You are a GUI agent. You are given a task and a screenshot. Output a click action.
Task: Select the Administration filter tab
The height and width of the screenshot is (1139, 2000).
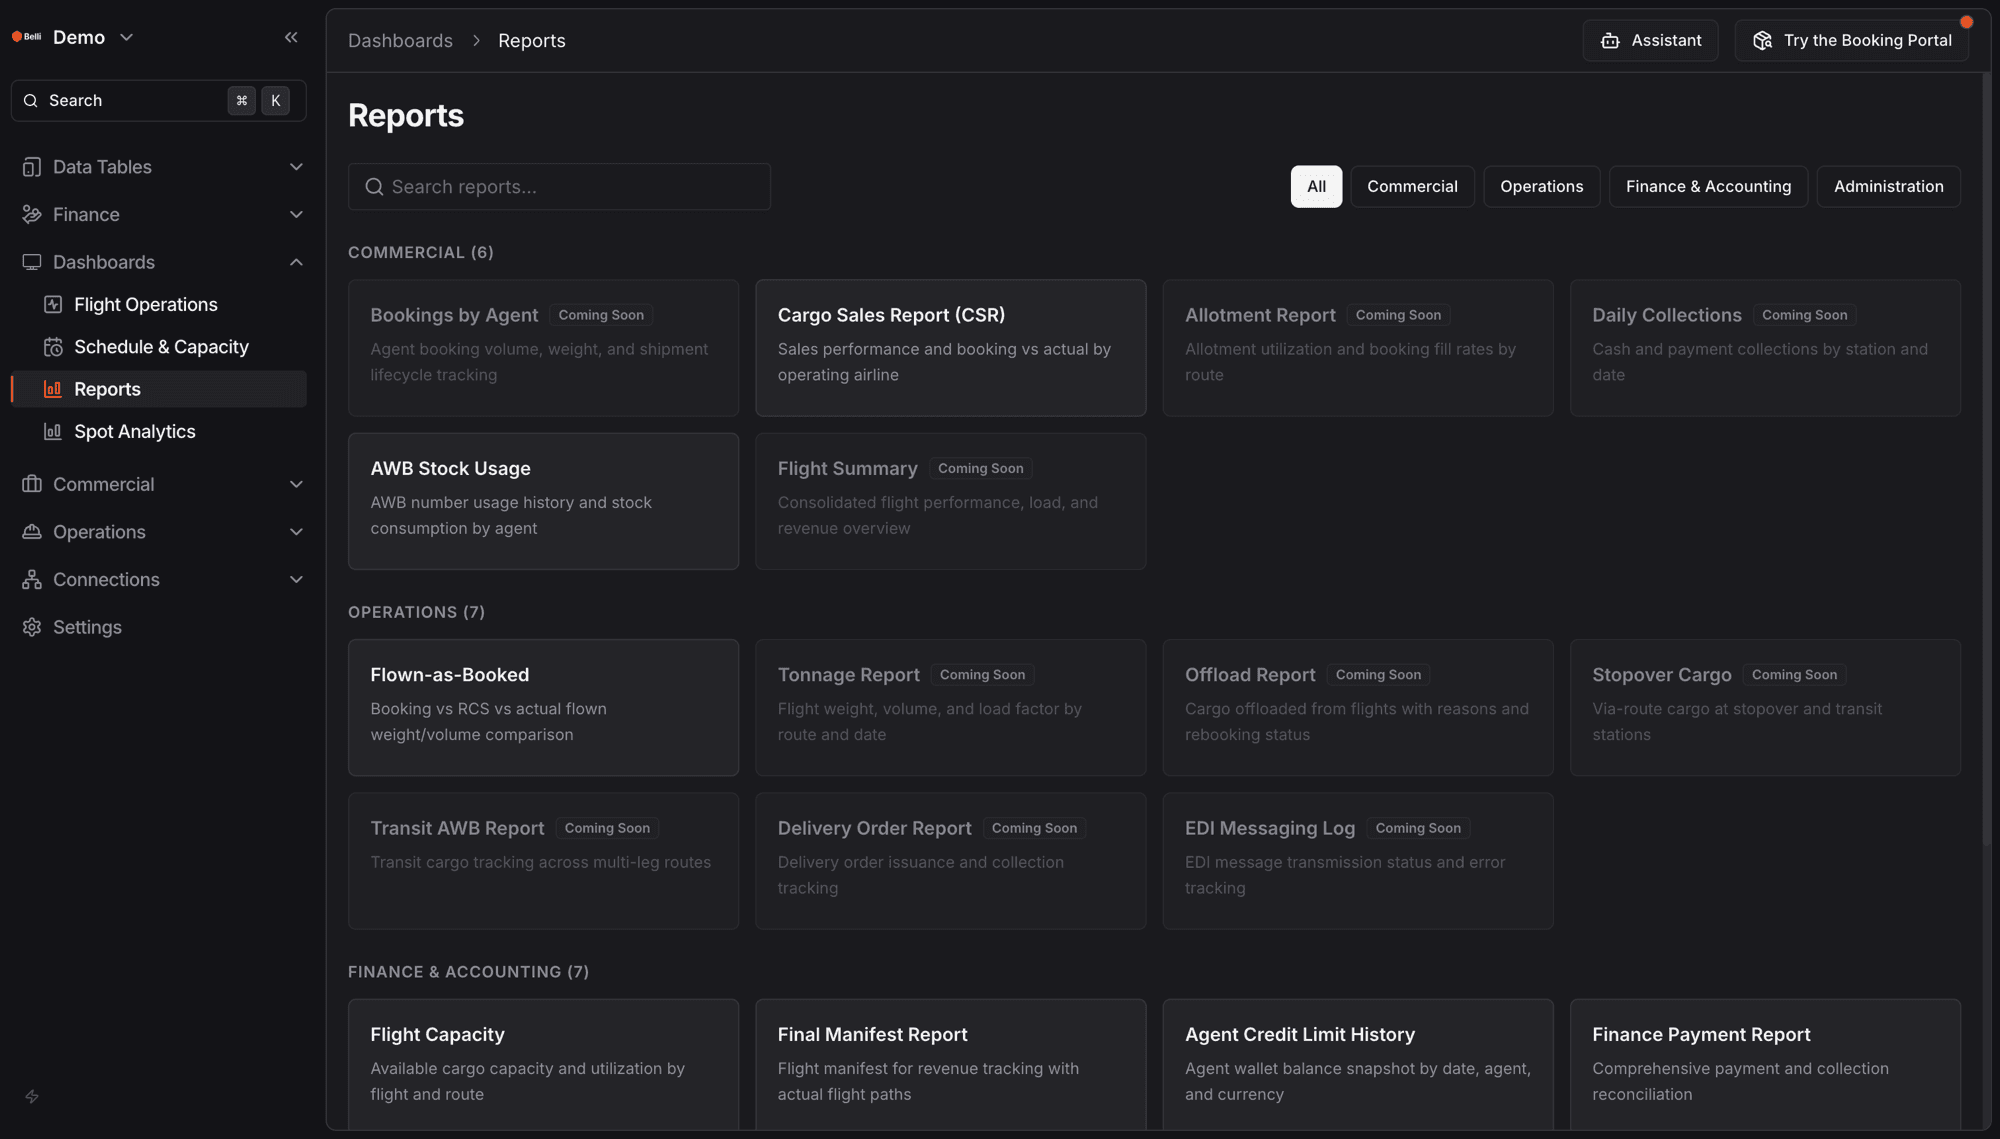tap(1888, 187)
